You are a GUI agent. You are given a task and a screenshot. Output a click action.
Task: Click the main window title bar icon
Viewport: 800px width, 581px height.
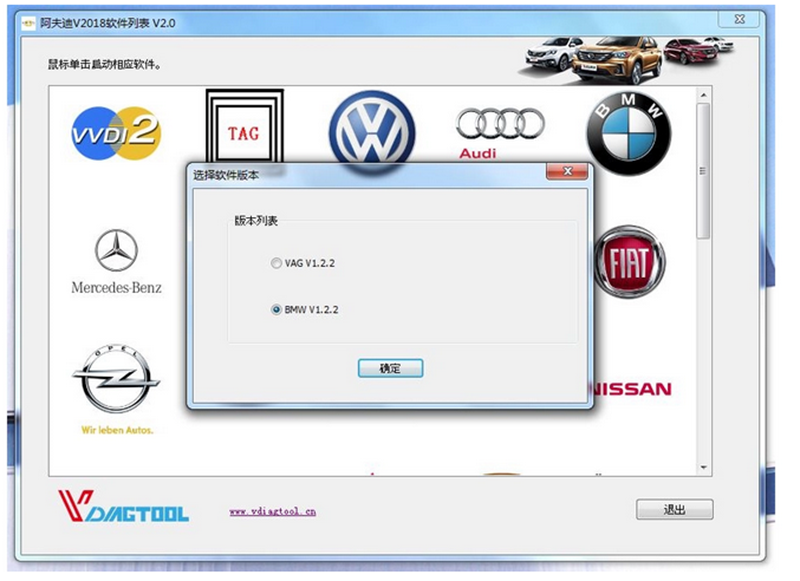pos(29,23)
